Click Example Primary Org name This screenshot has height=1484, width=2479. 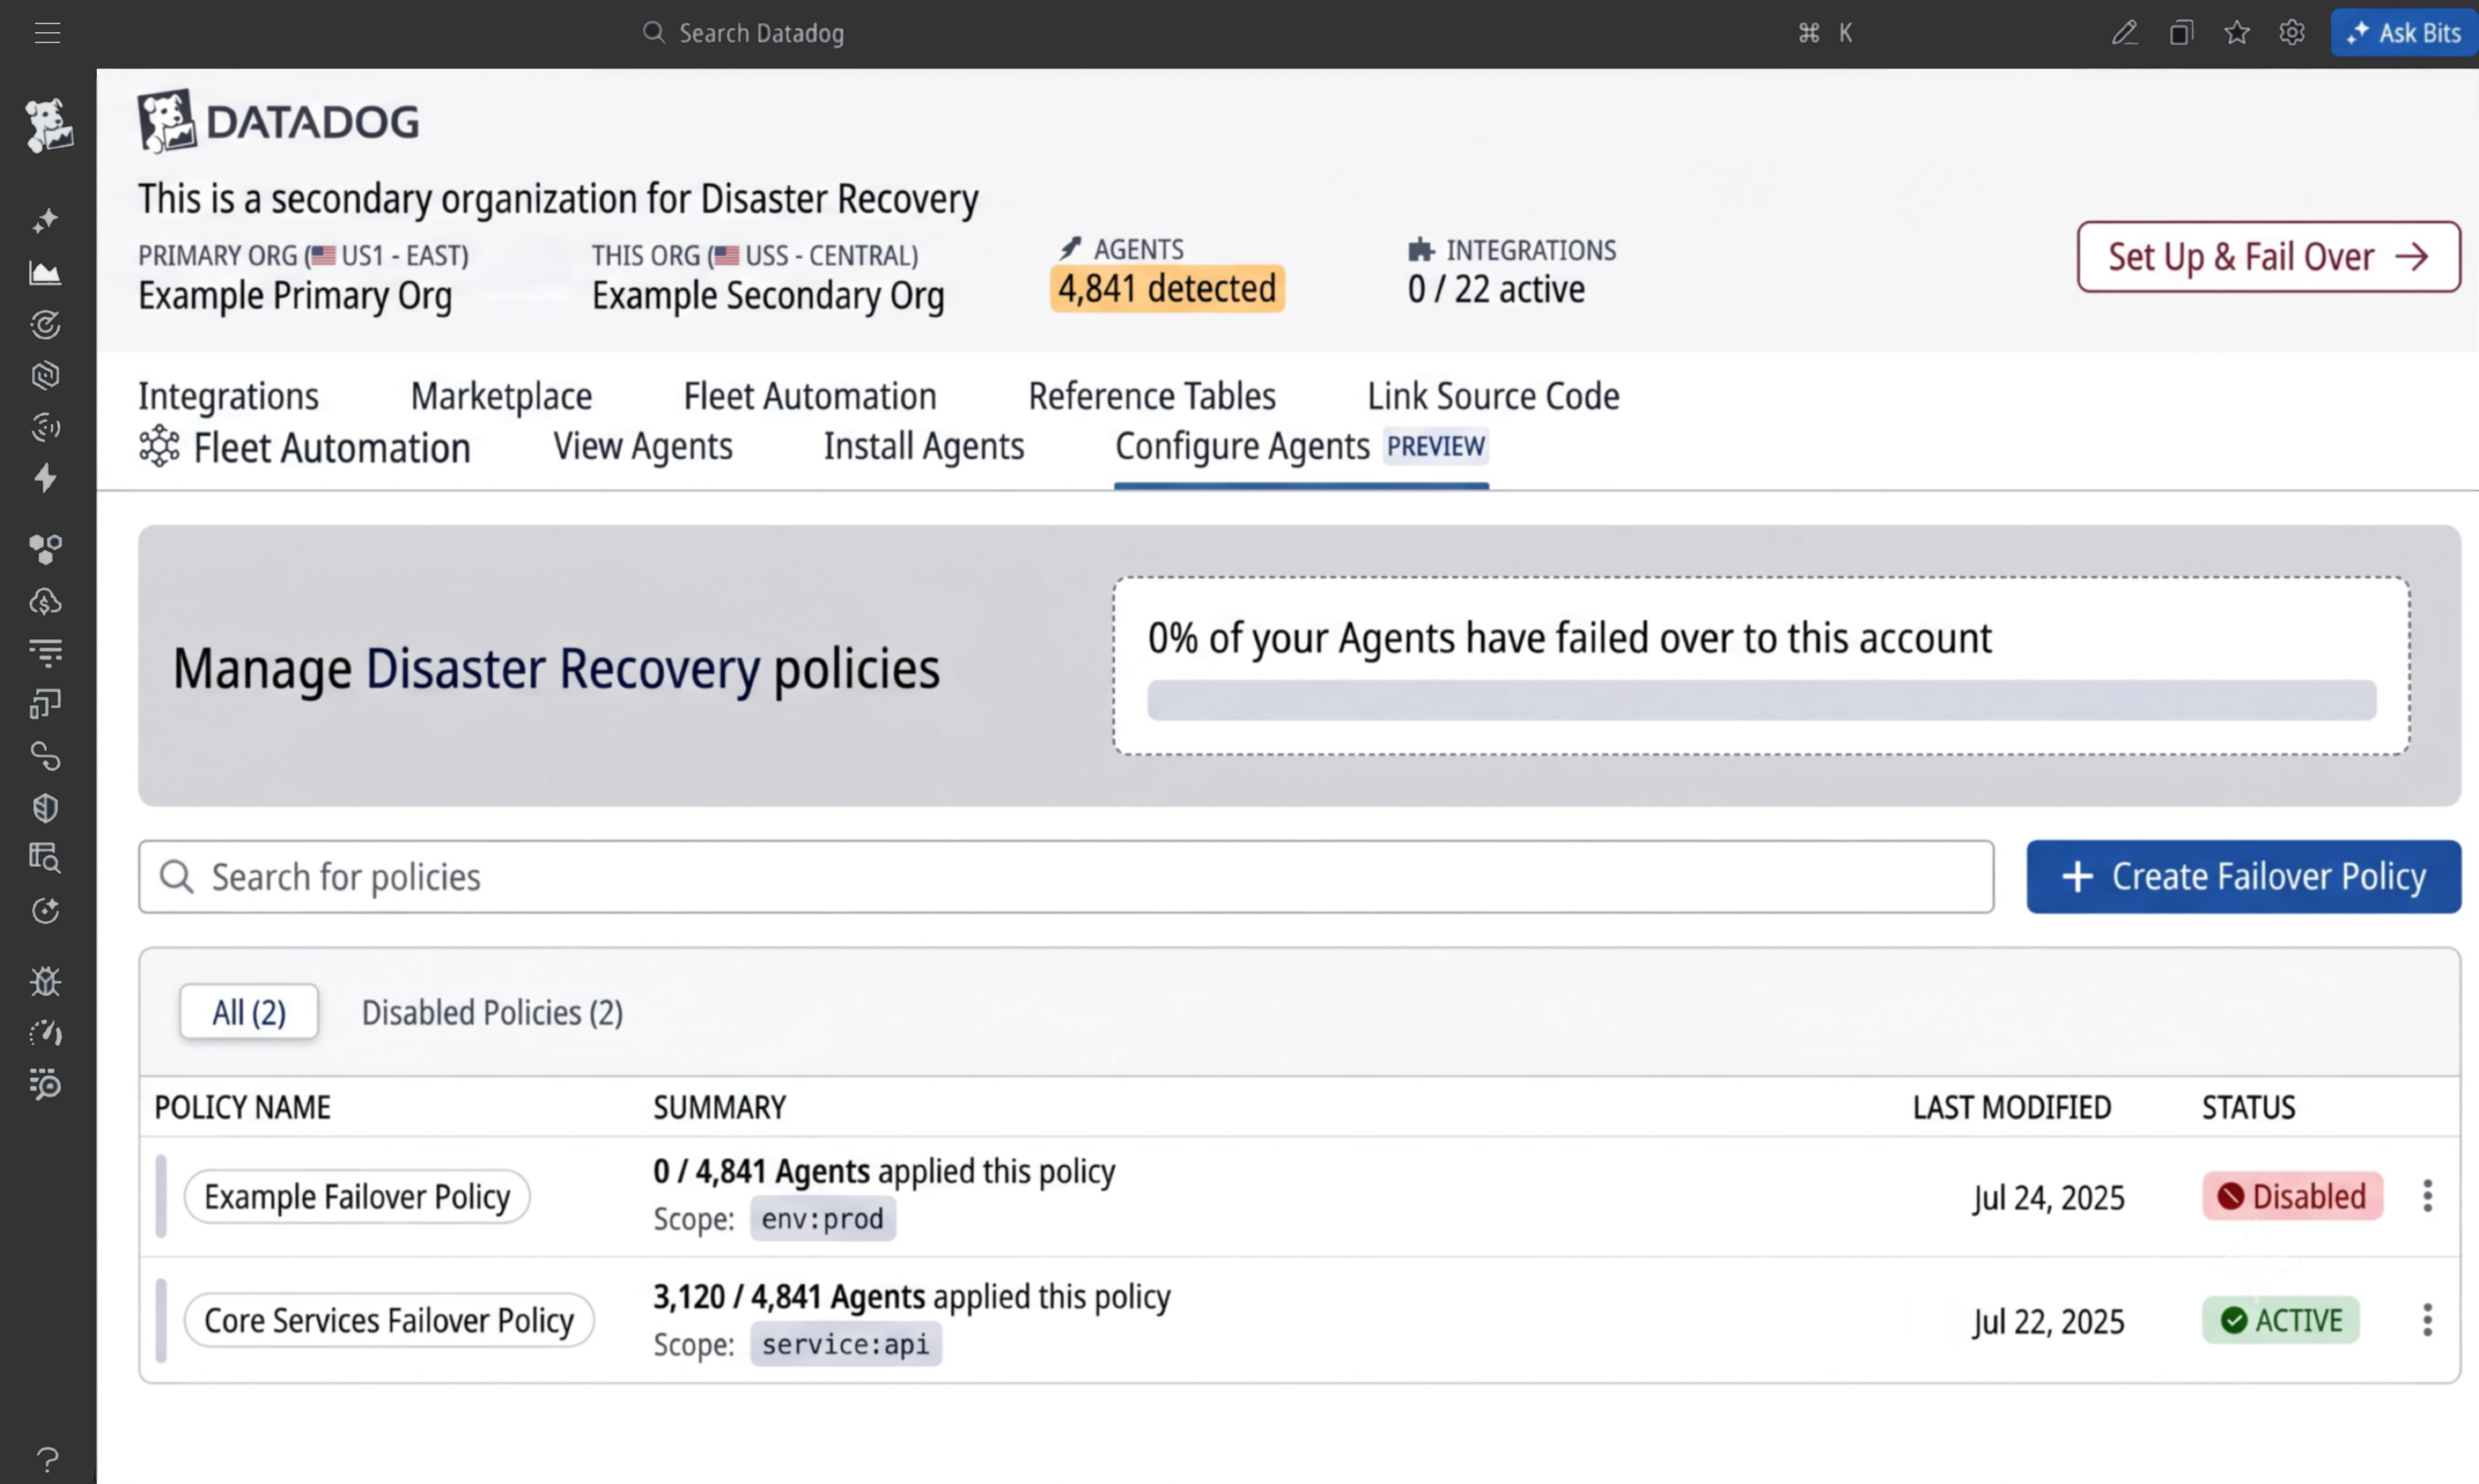[x=295, y=296]
